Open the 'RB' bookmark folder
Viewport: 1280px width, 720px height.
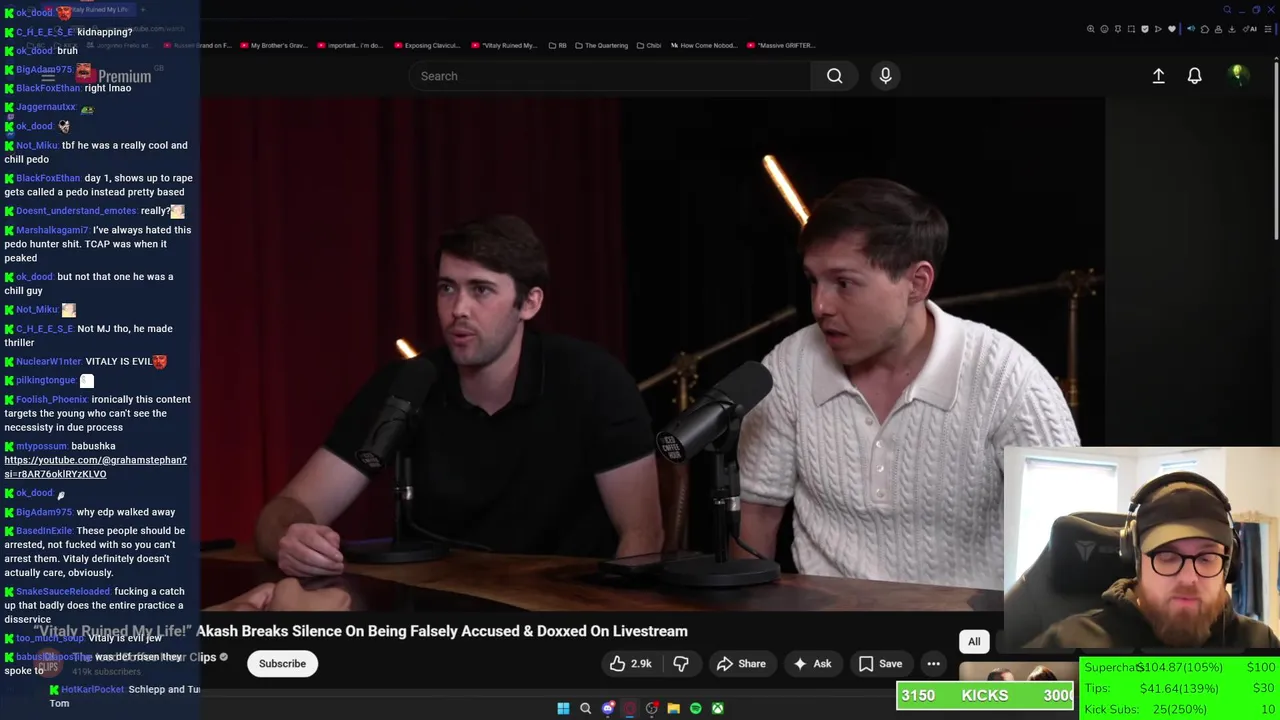tap(557, 45)
